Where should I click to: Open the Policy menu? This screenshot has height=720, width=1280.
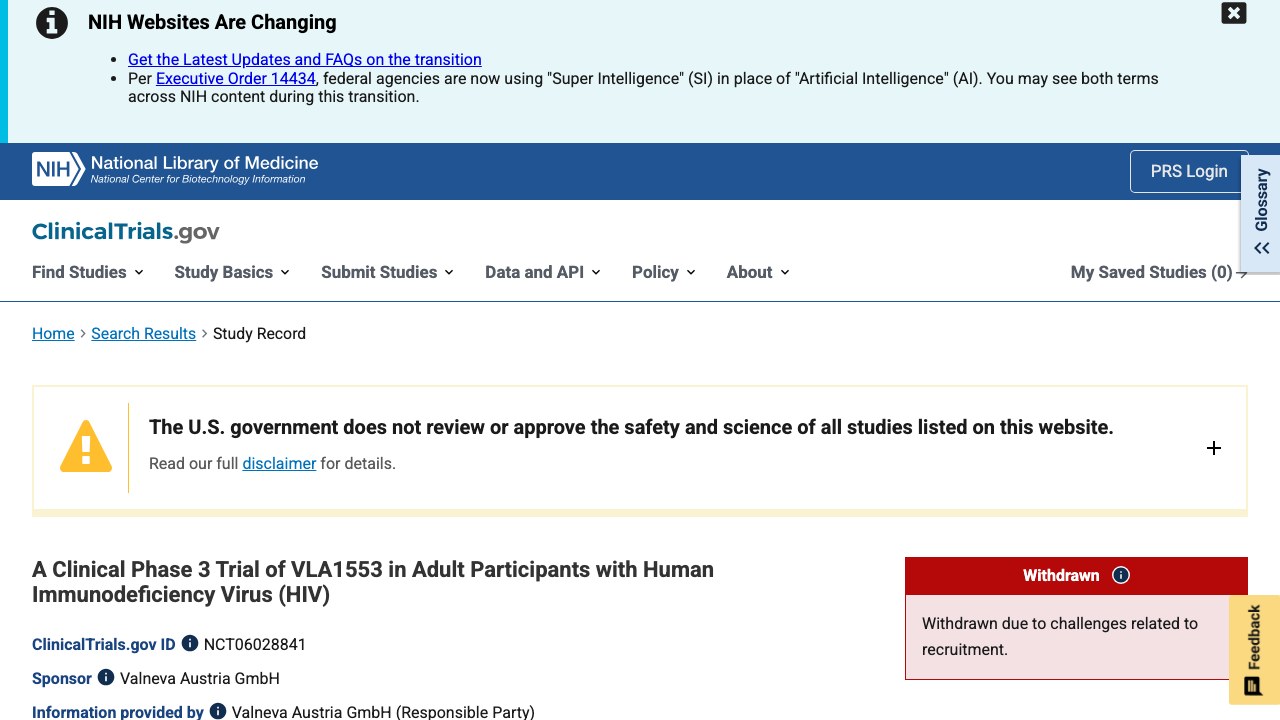663,272
